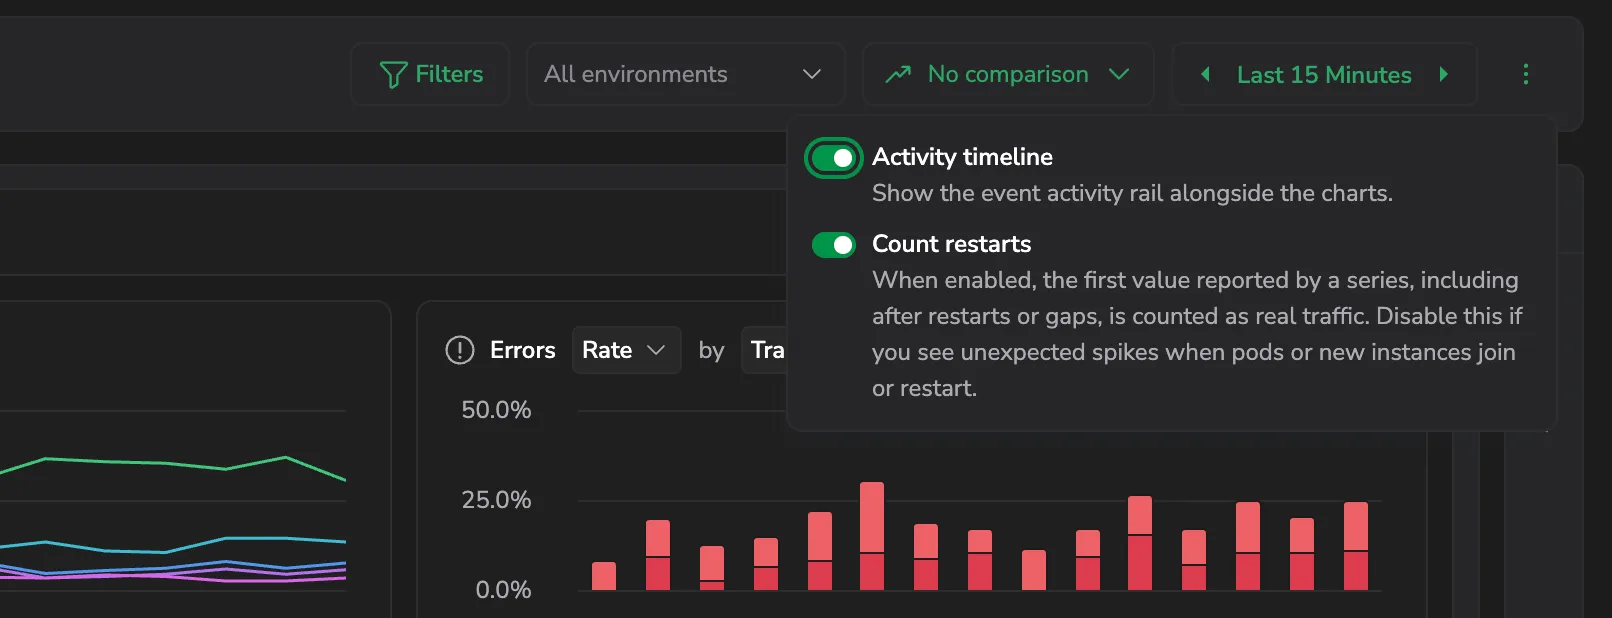Screen dimensions: 1612x618
Task: Click the 'Activity timeline' label
Action: click(x=962, y=157)
